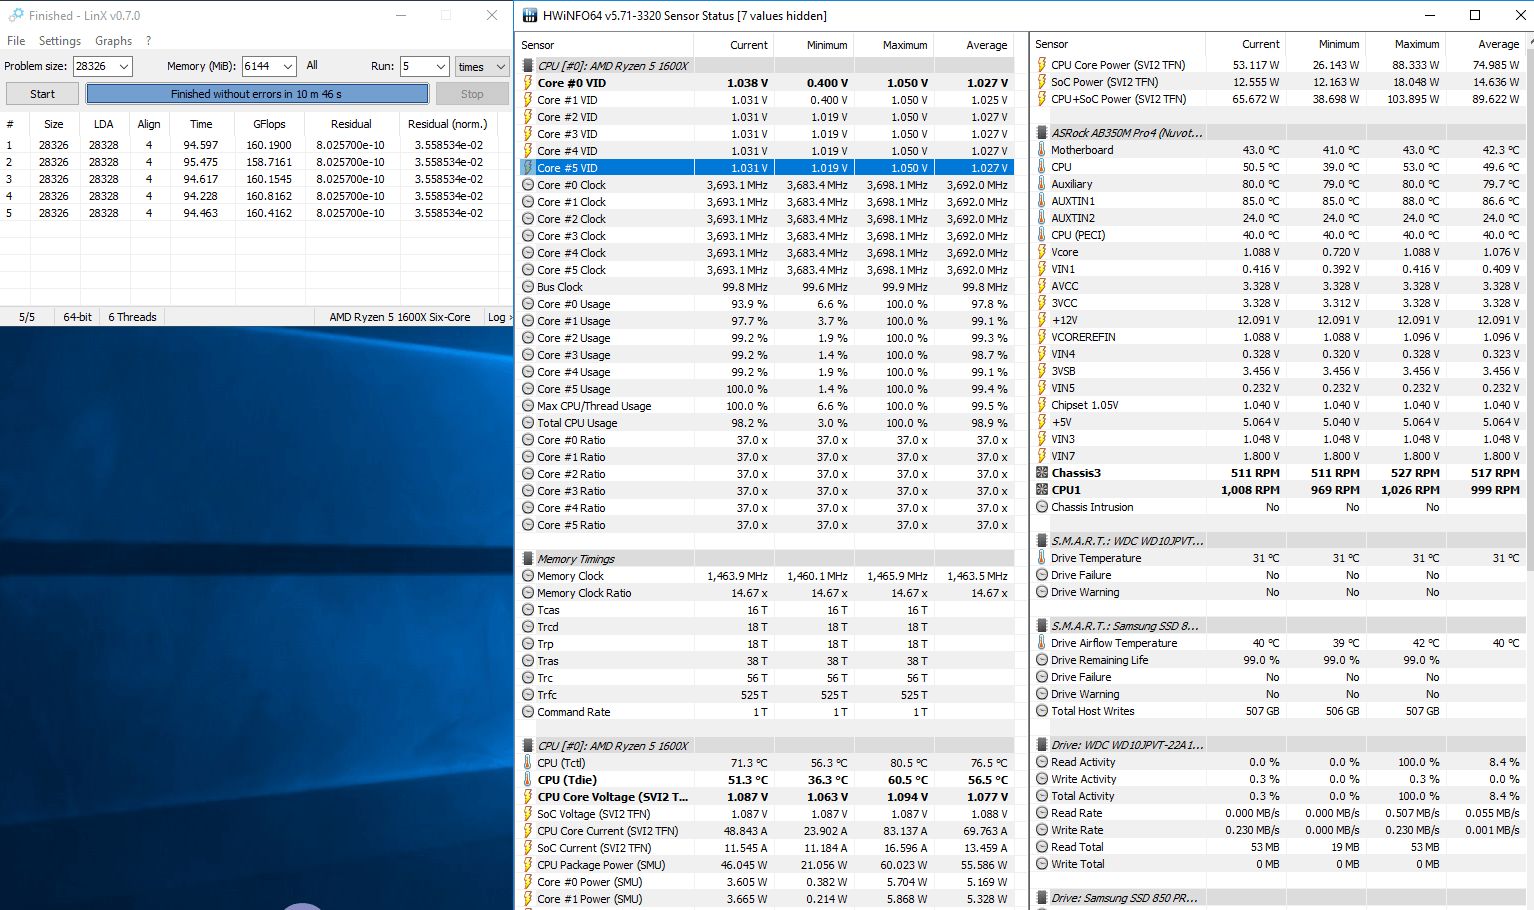Viewport: 1534px width, 910px height.
Task: Select the icon beside Bus Clock
Action: pos(528,287)
